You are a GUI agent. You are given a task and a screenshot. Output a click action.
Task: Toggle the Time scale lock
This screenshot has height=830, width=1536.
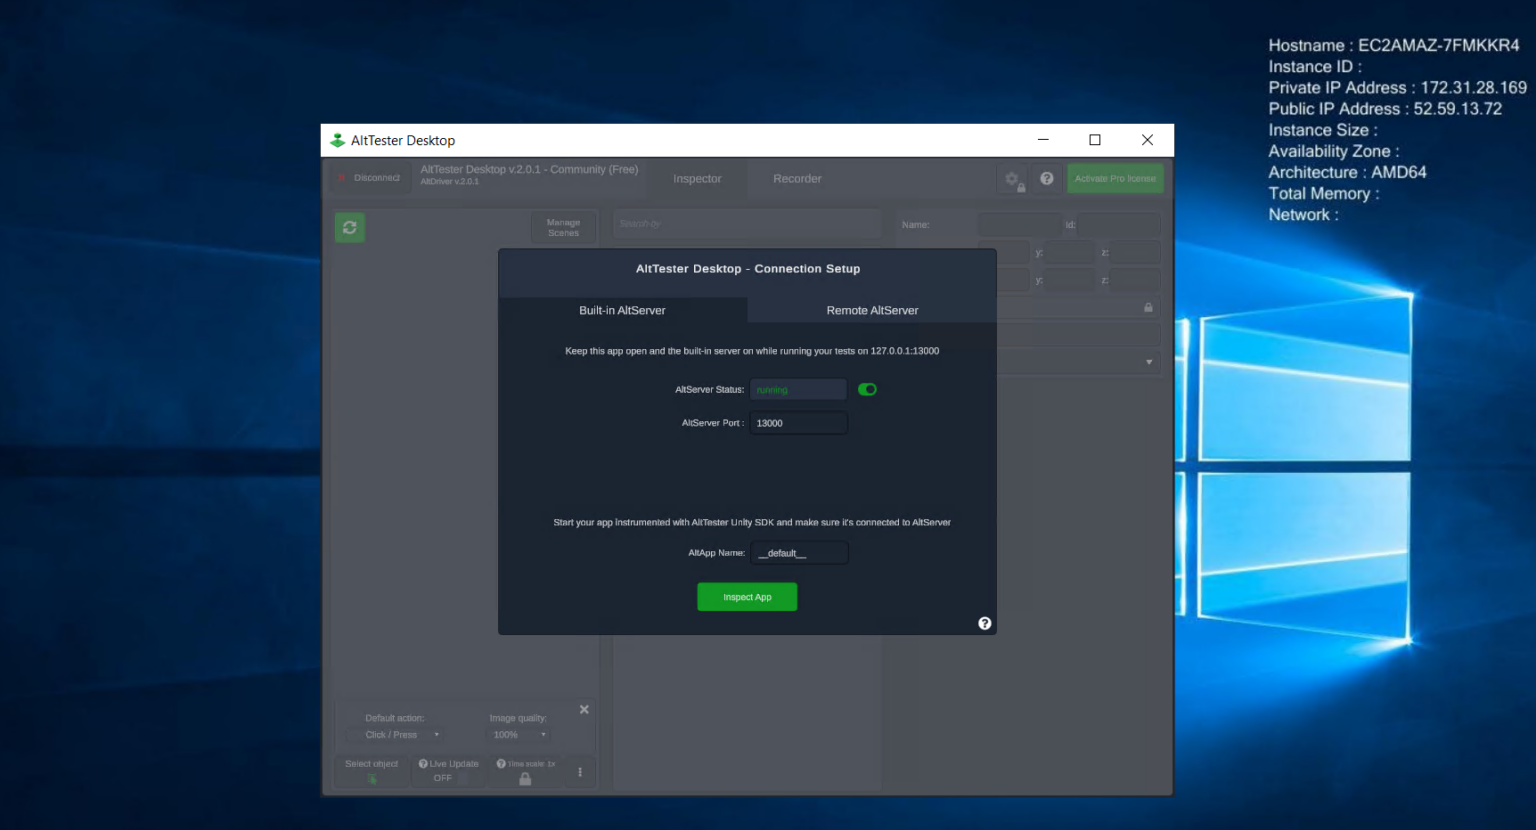click(524, 777)
